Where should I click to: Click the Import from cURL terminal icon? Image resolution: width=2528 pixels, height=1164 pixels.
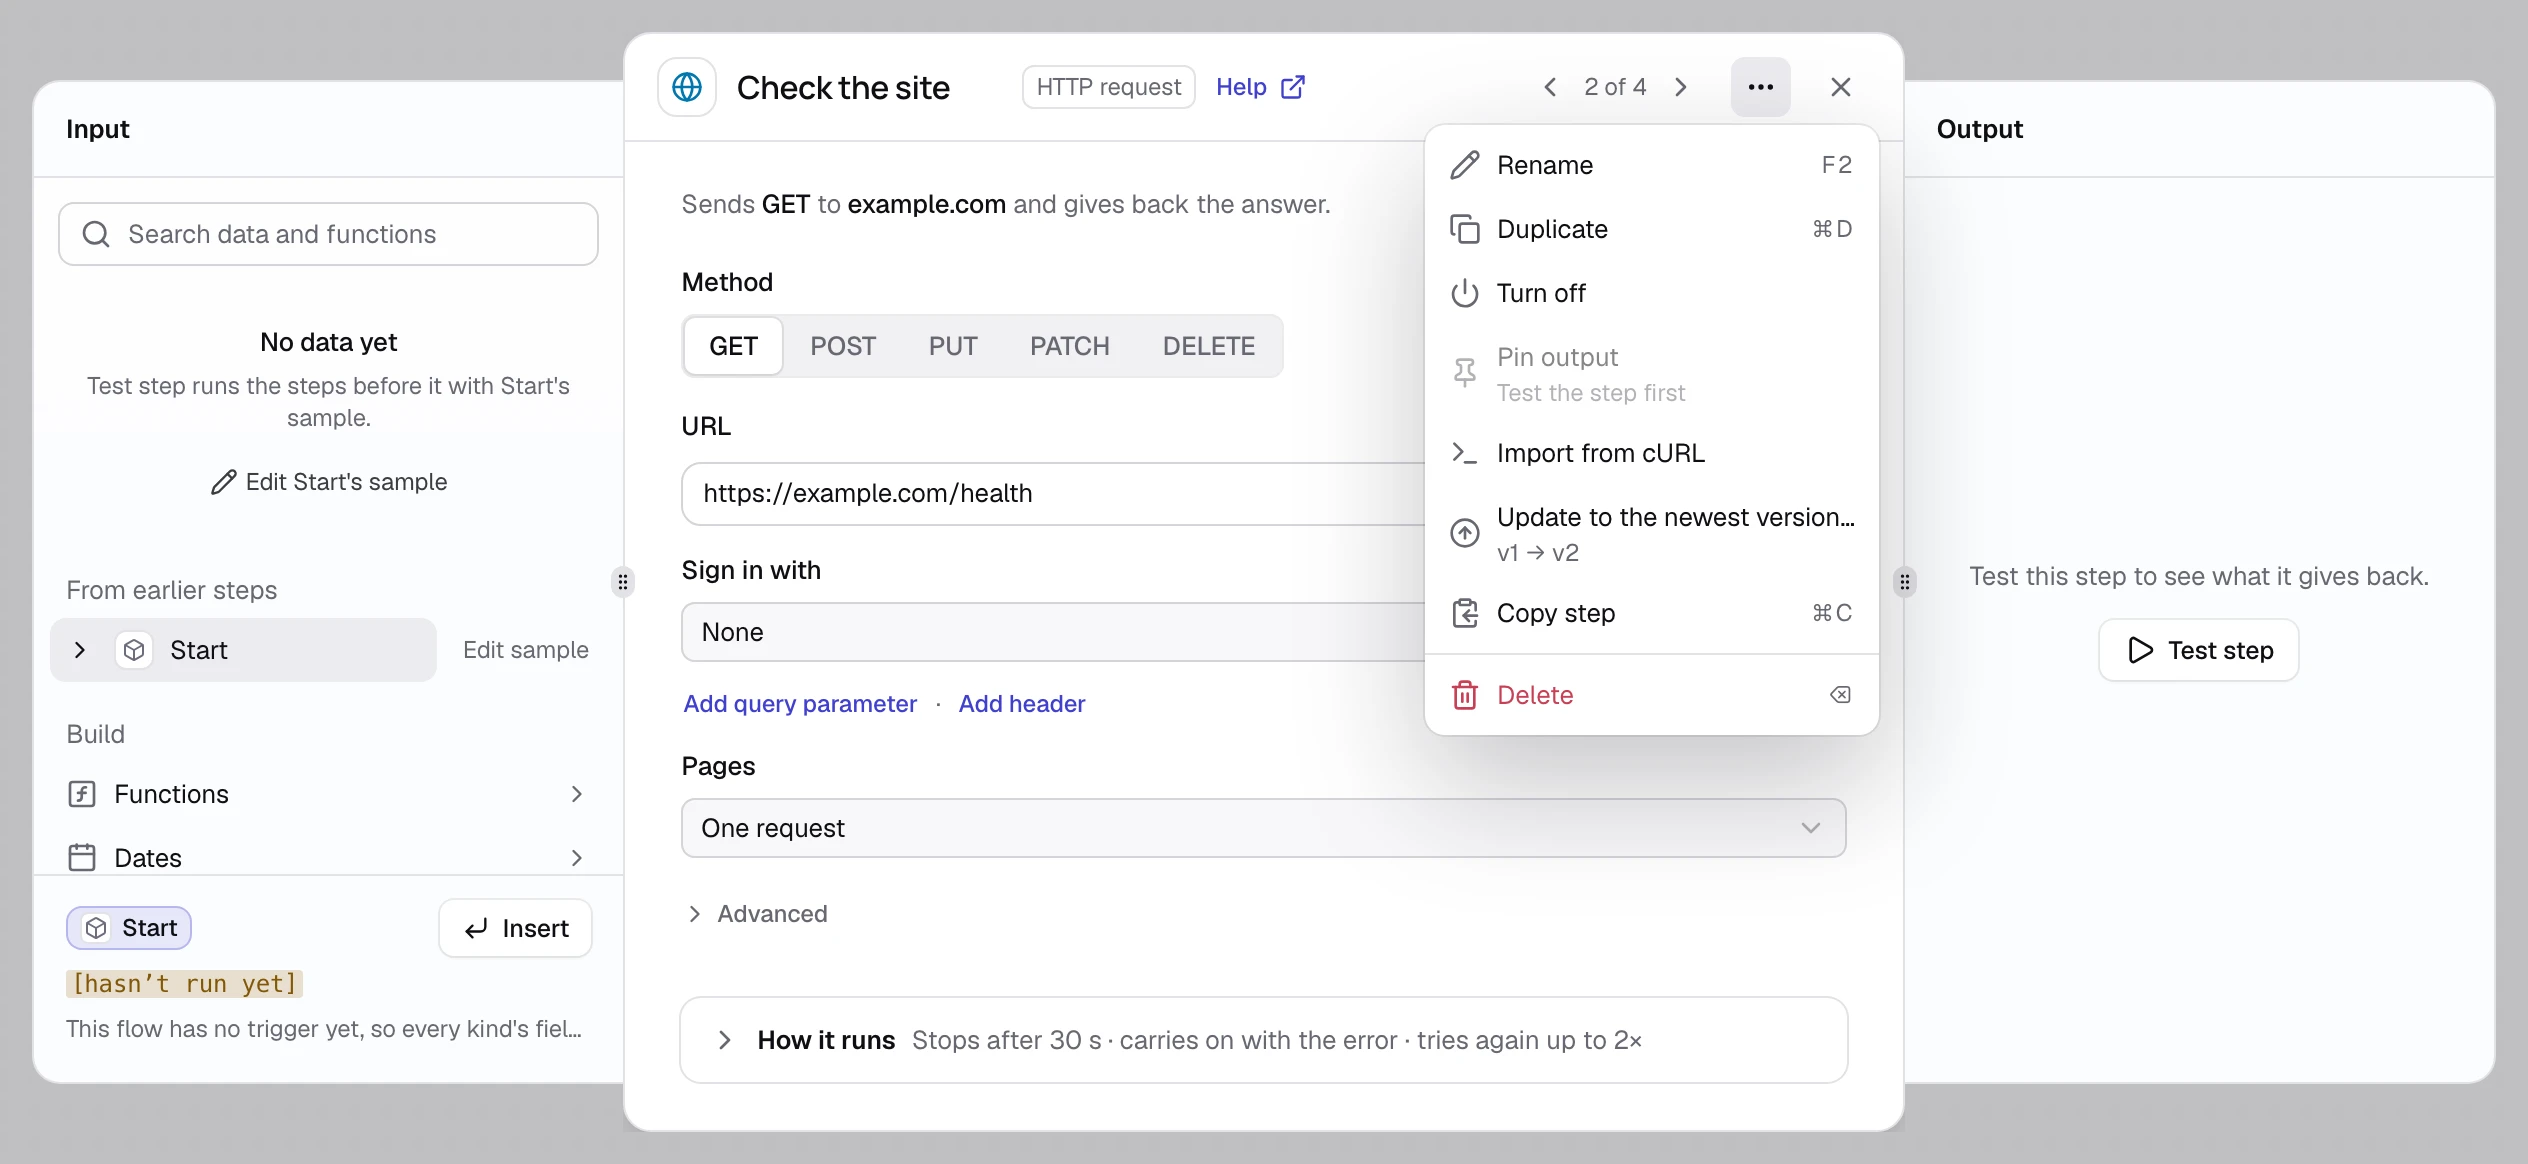(1464, 453)
